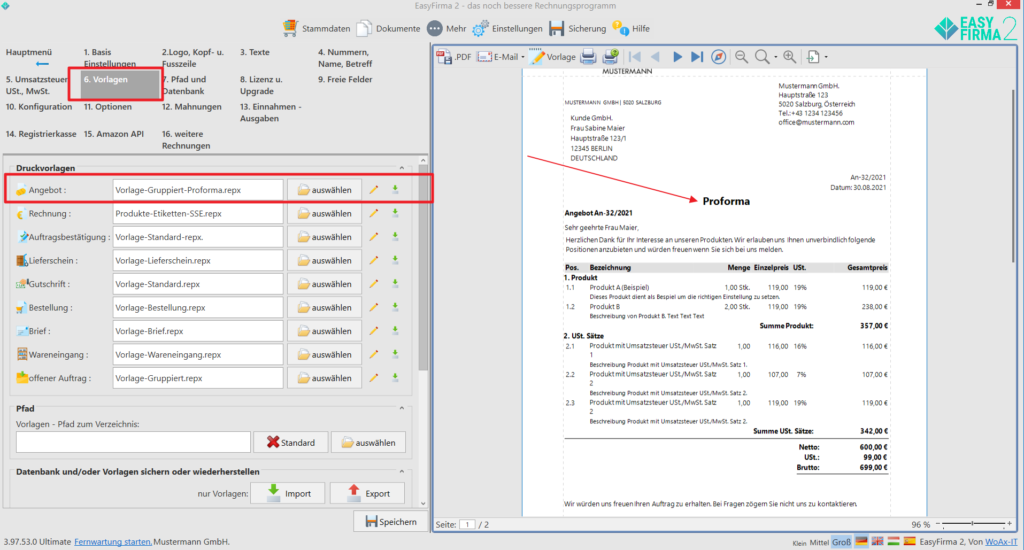The height and width of the screenshot is (550, 1024).
Task: Open 14. Registrierkasse section
Action: (x=40, y=134)
